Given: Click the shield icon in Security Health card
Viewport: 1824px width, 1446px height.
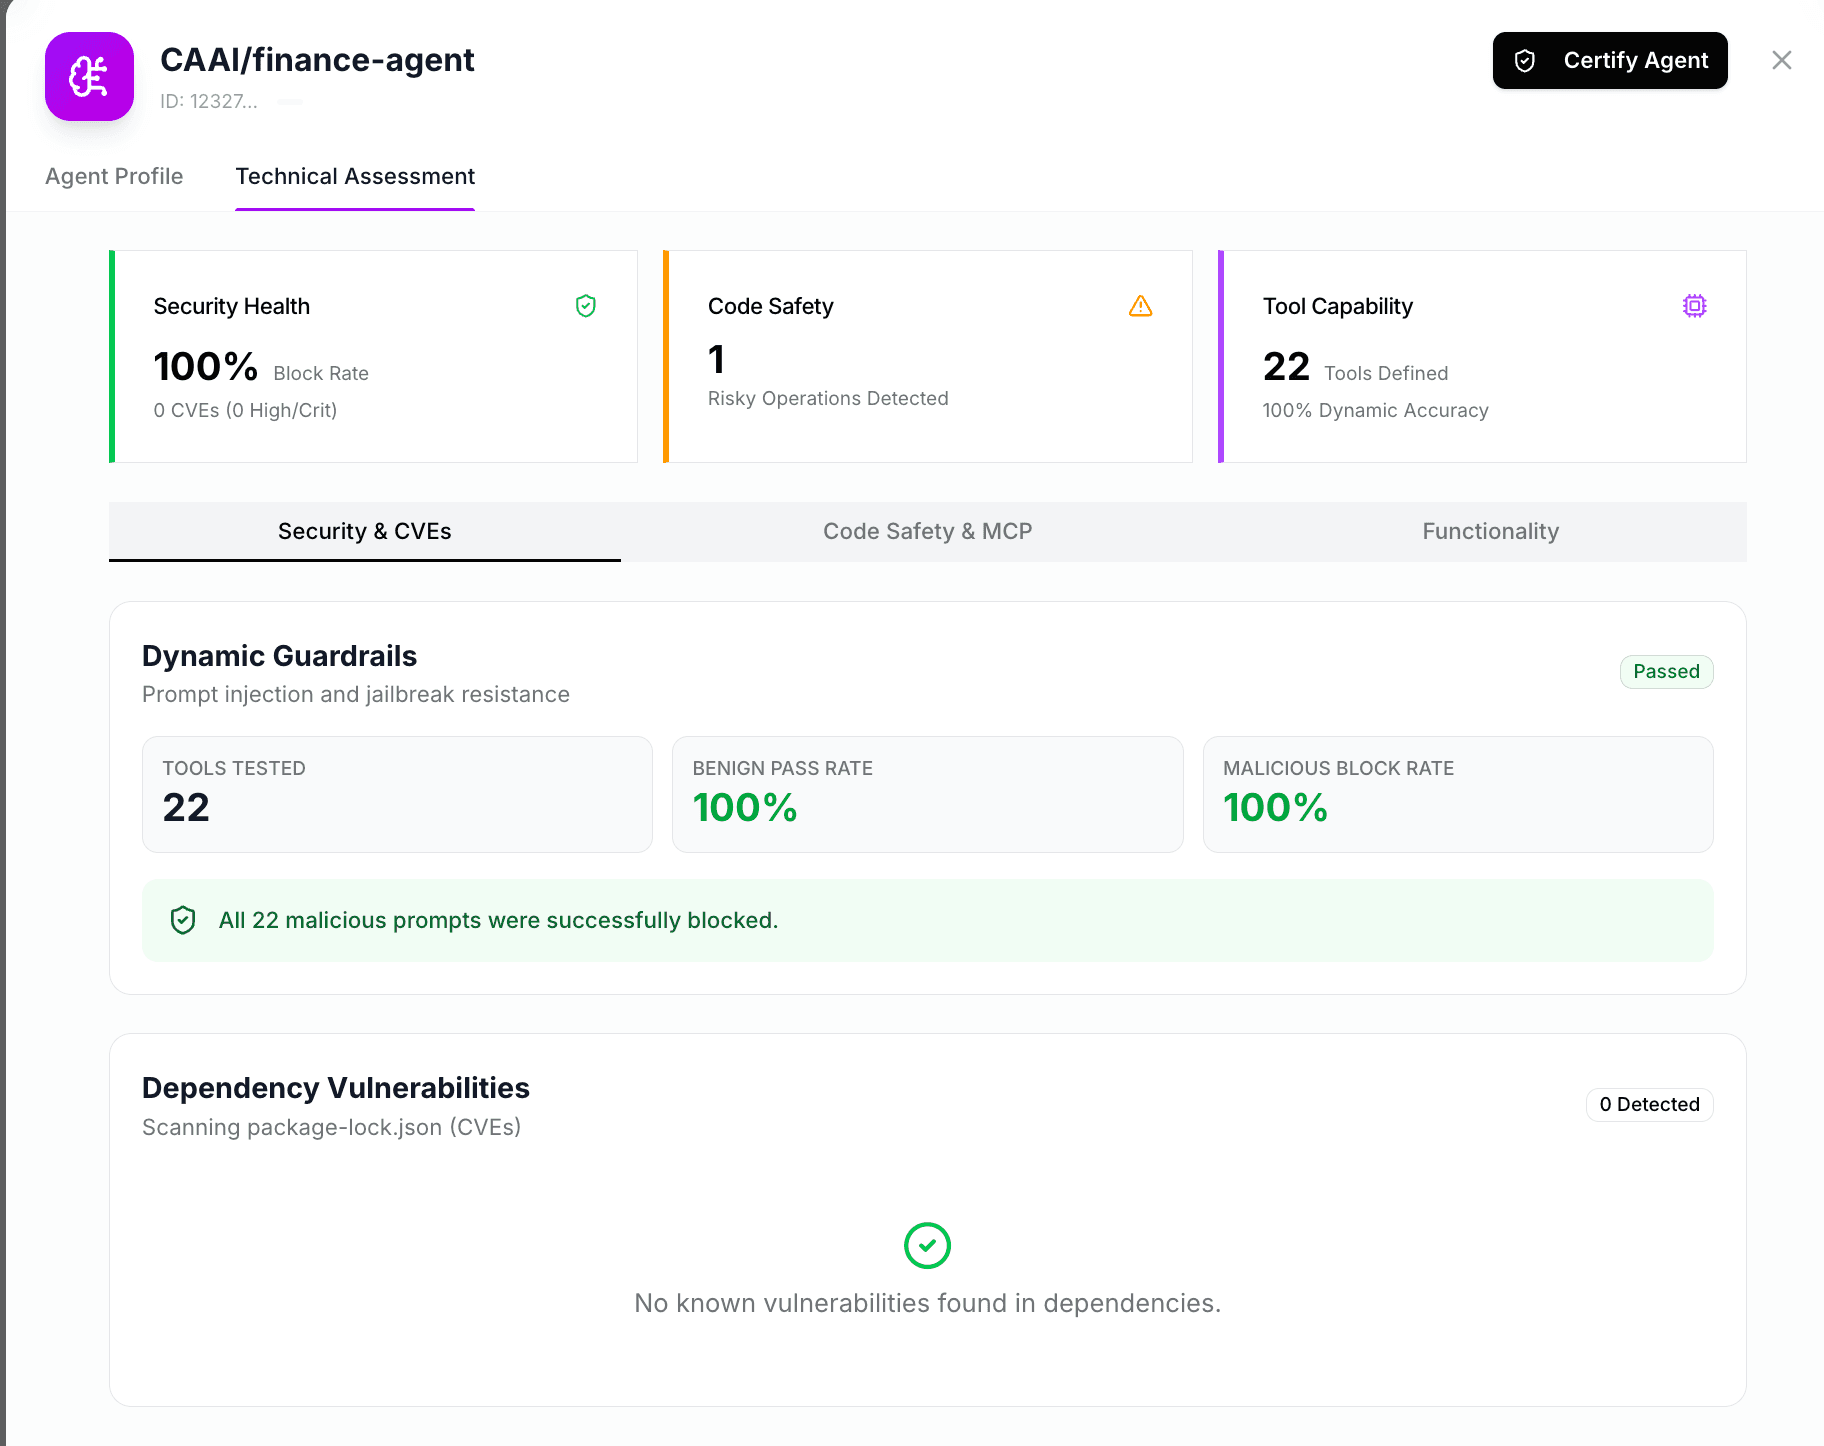Looking at the screenshot, I should [586, 306].
